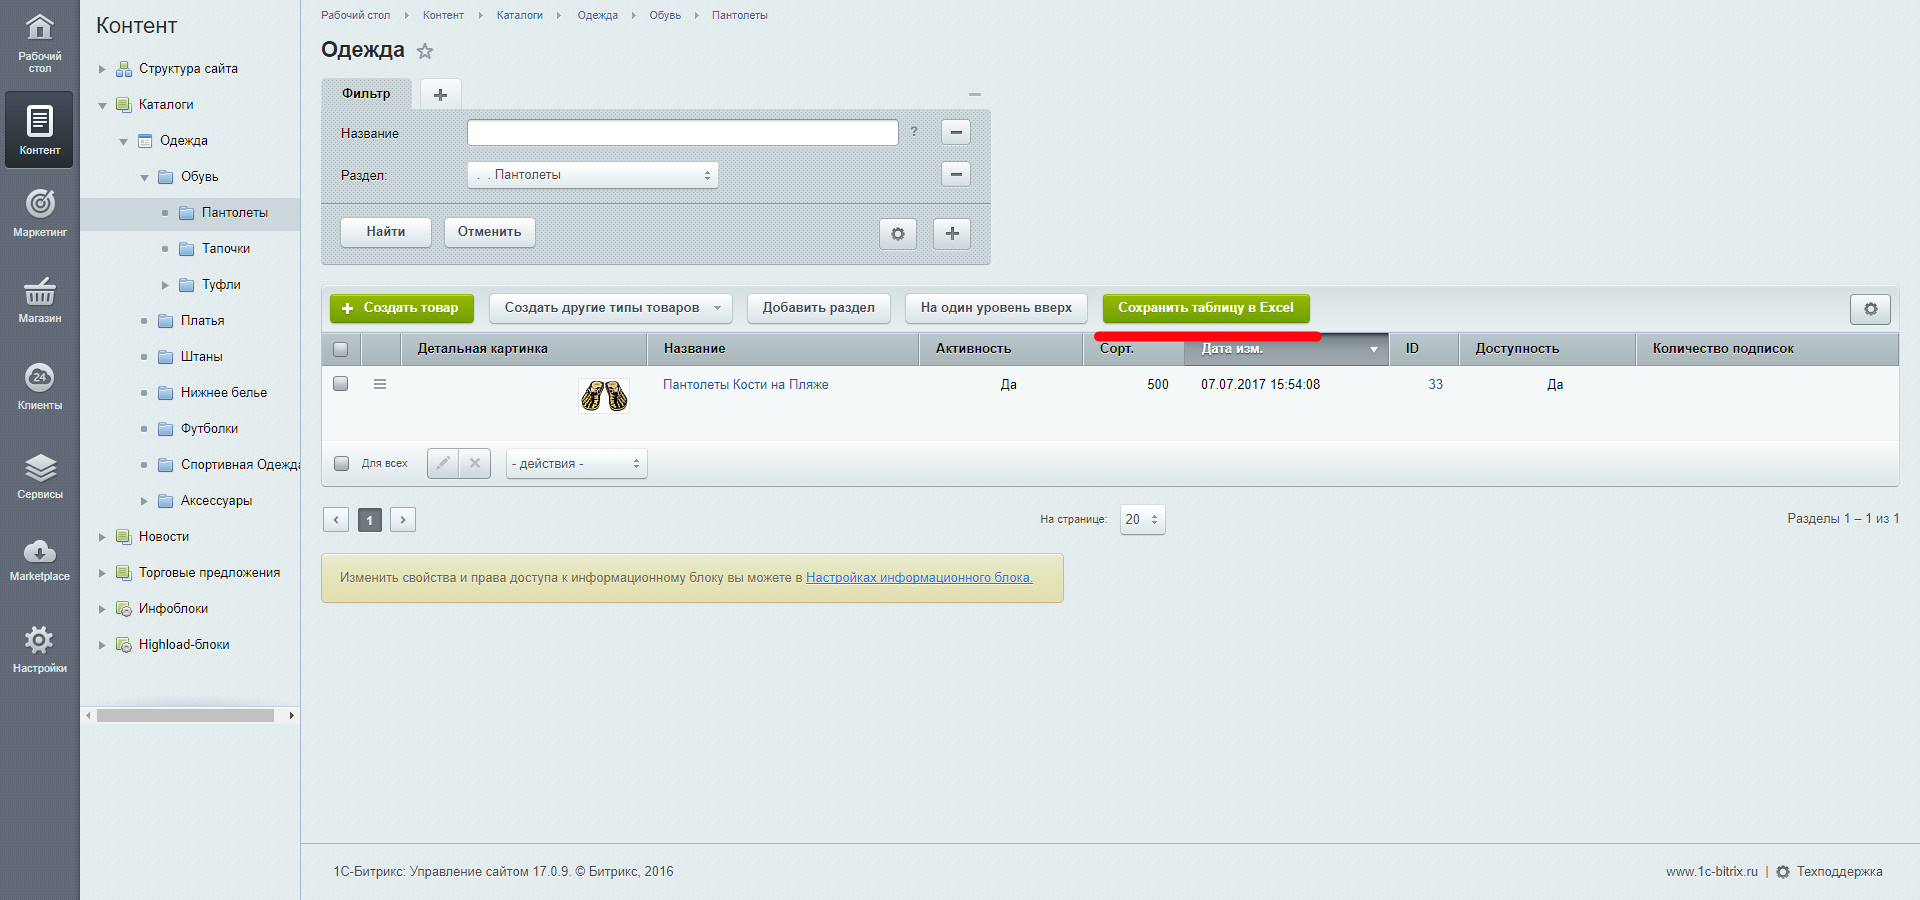
Task: Click the Название filter input field
Action: [x=682, y=133]
